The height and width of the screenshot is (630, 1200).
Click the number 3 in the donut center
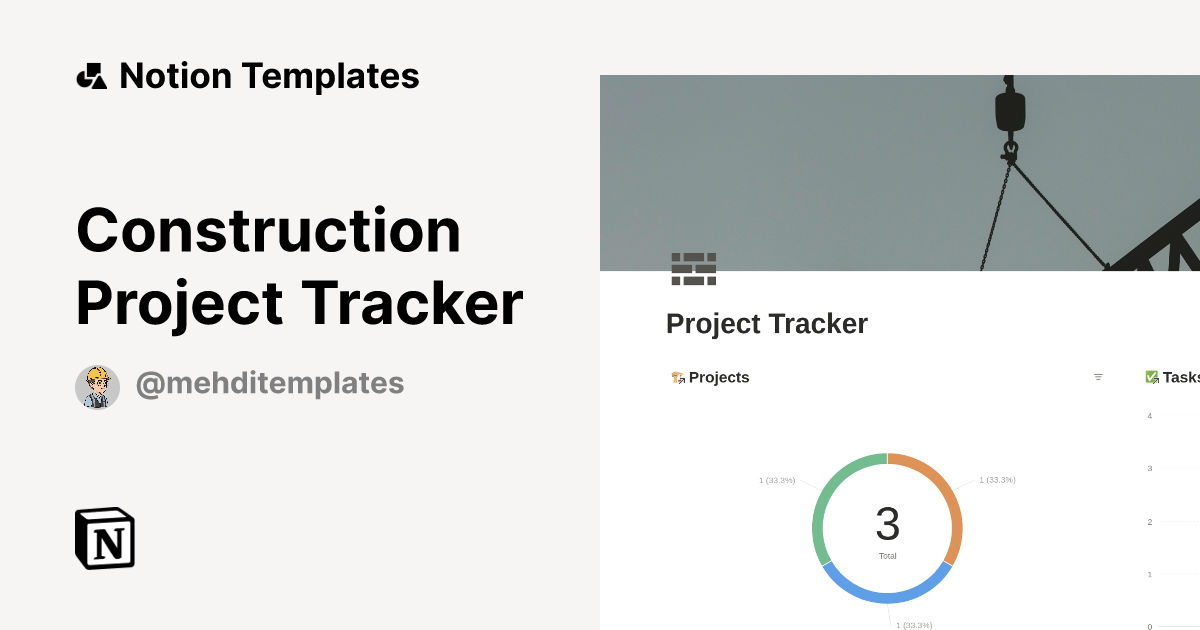(x=888, y=525)
